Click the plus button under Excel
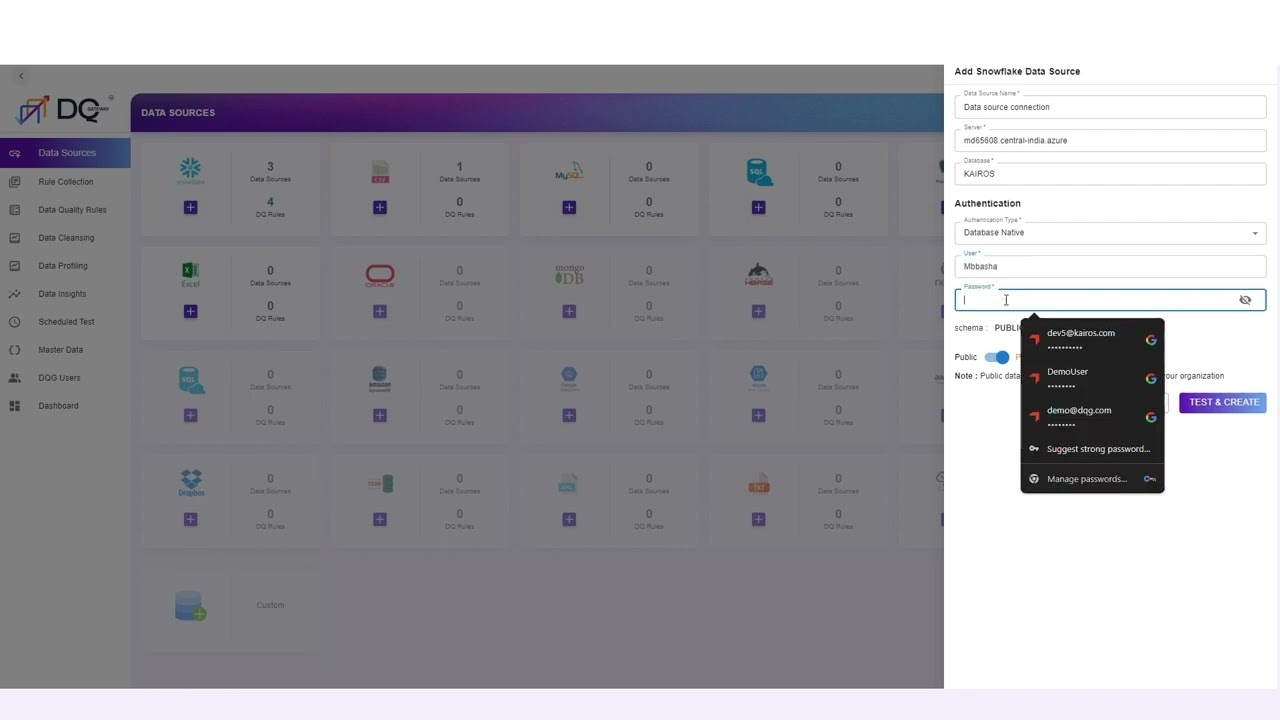1280x720 pixels. point(190,311)
